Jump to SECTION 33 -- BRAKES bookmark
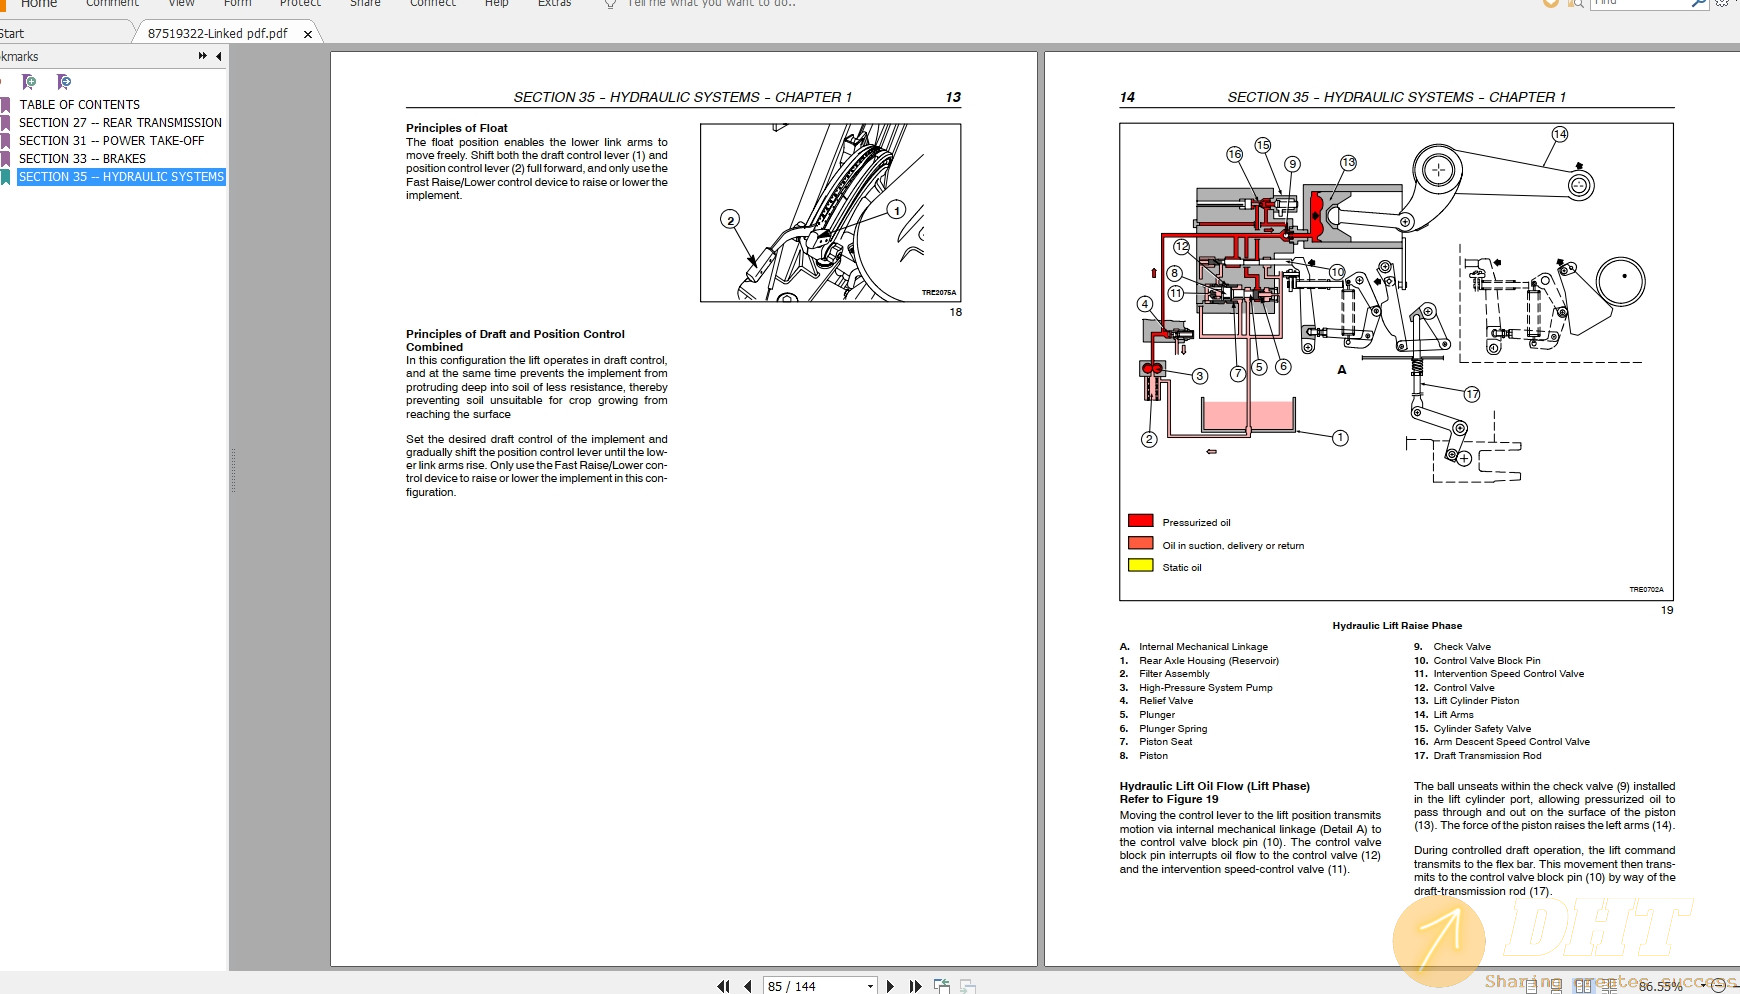The image size is (1740, 994). [82, 159]
